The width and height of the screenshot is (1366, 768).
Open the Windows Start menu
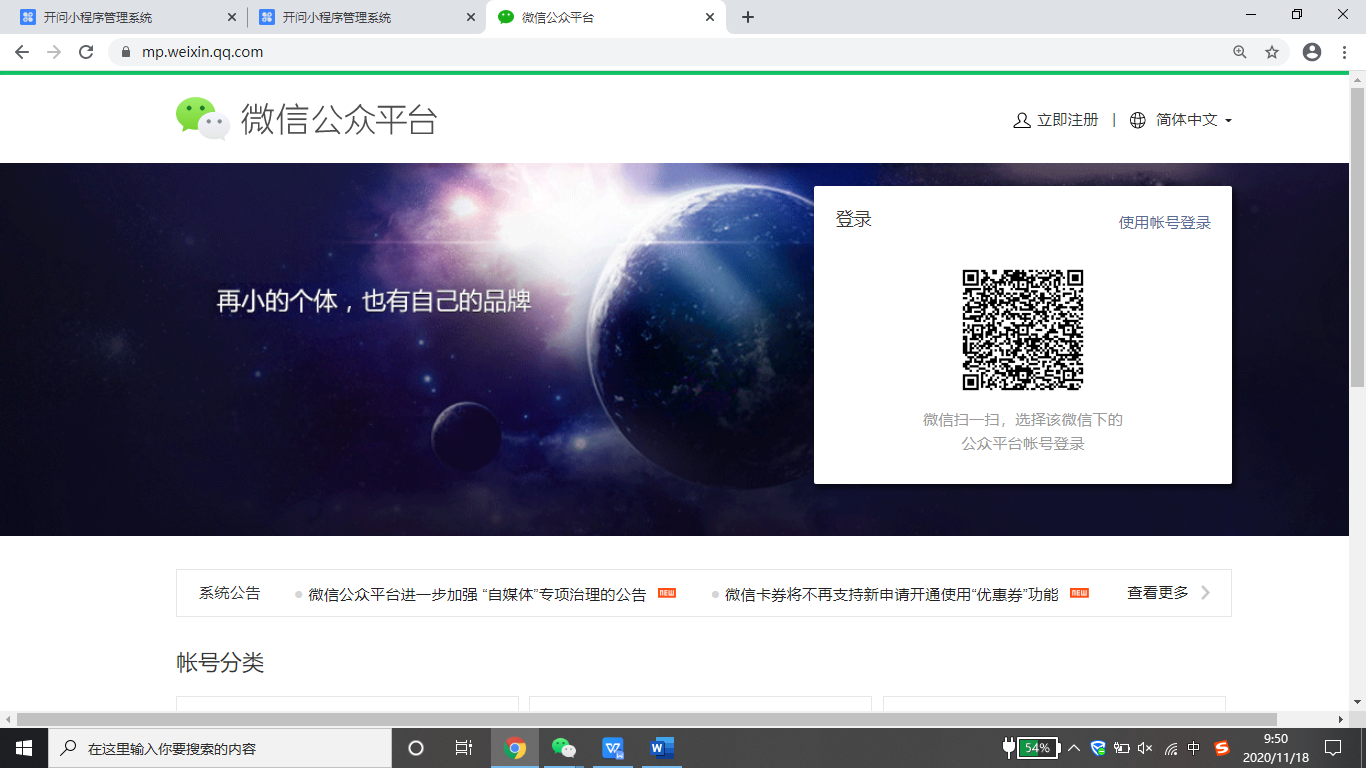(x=24, y=748)
